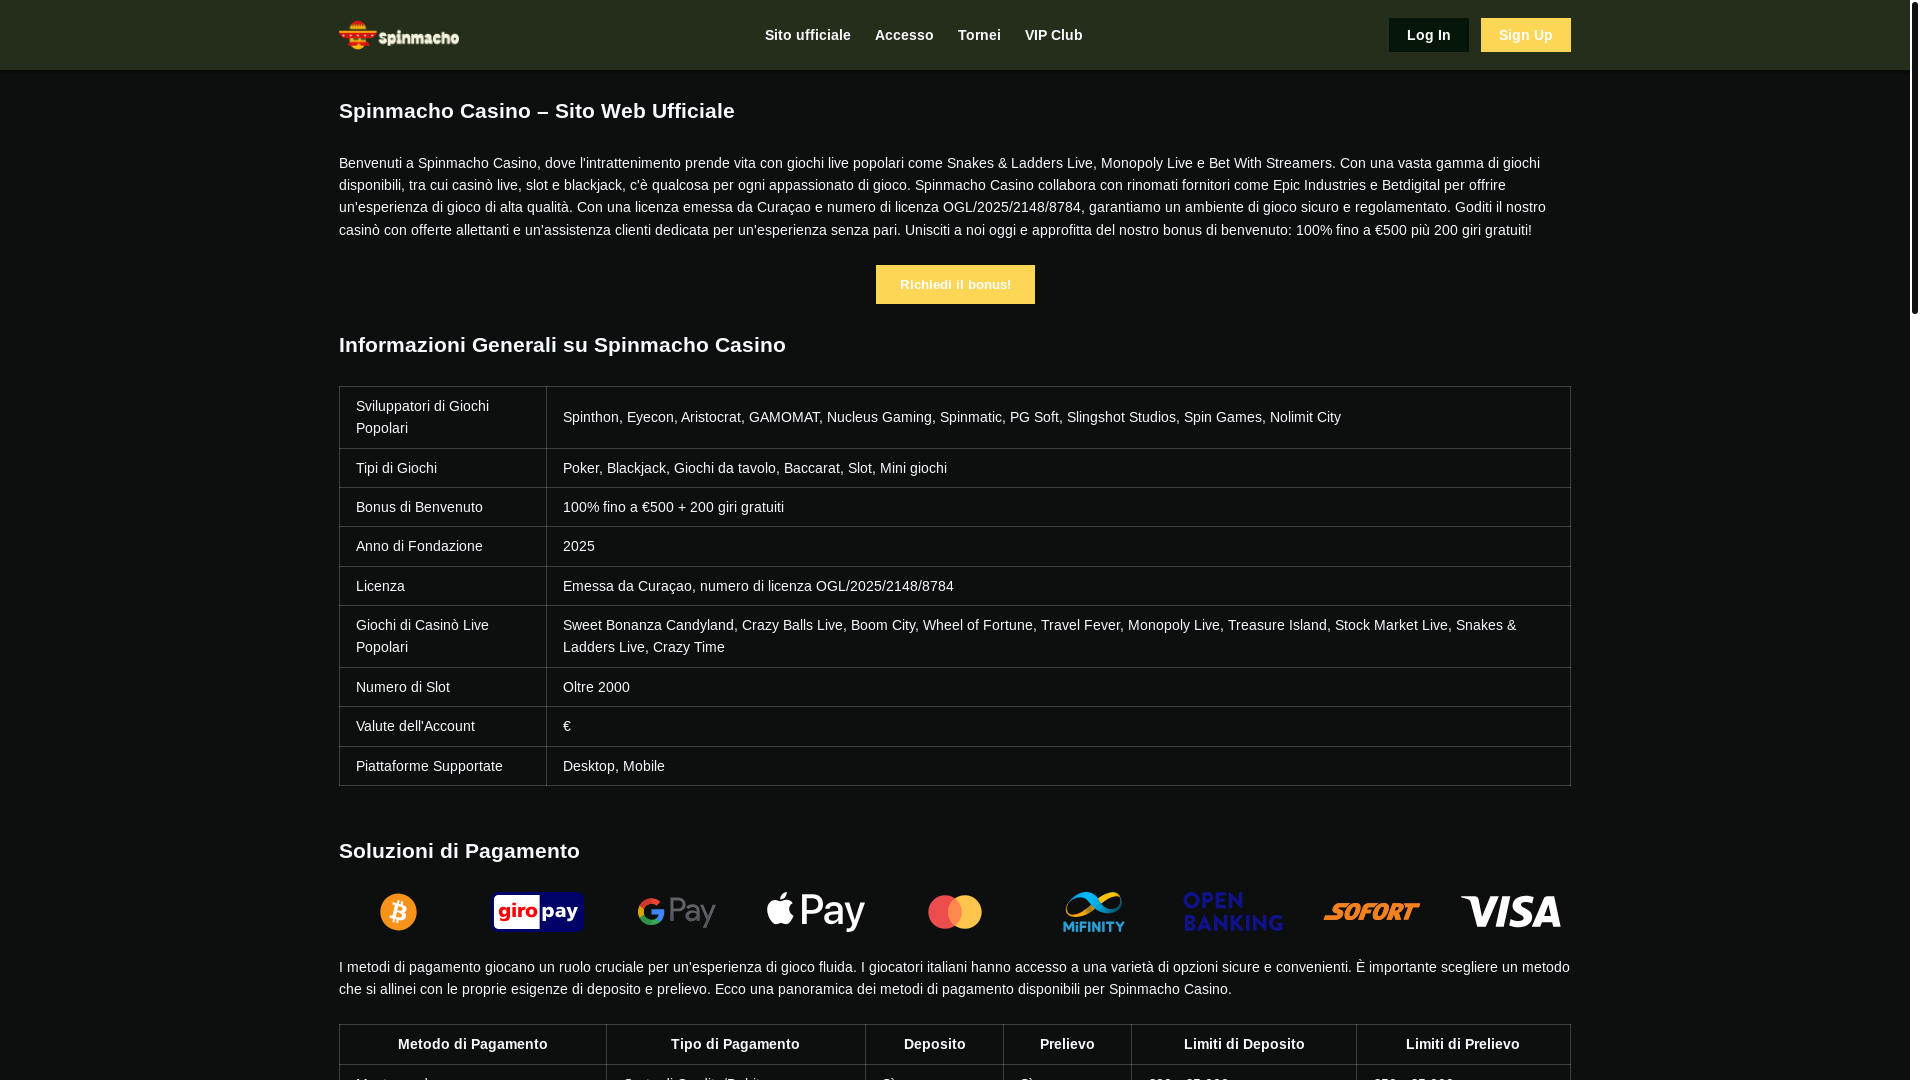
Task: Click the '100% fino a €500 + 200 giri gratuiti' cell
Action: (x=1058, y=507)
